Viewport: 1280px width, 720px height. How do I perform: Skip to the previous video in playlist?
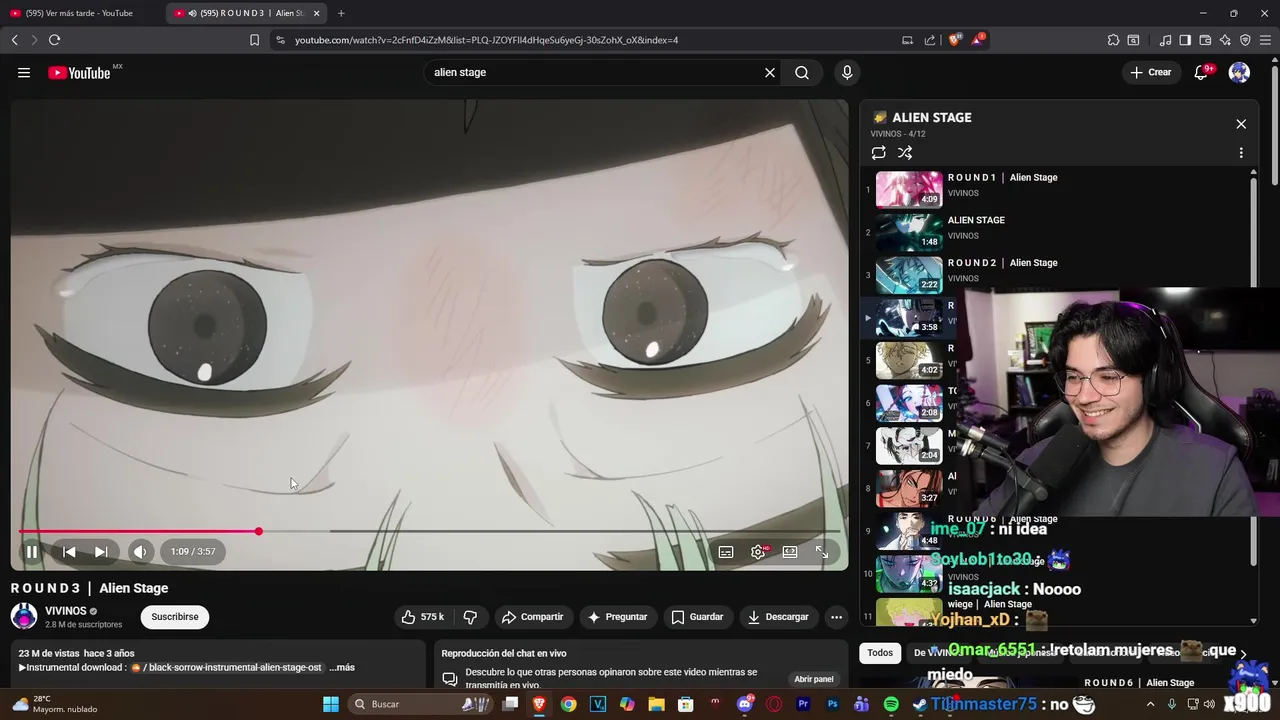click(69, 551)
